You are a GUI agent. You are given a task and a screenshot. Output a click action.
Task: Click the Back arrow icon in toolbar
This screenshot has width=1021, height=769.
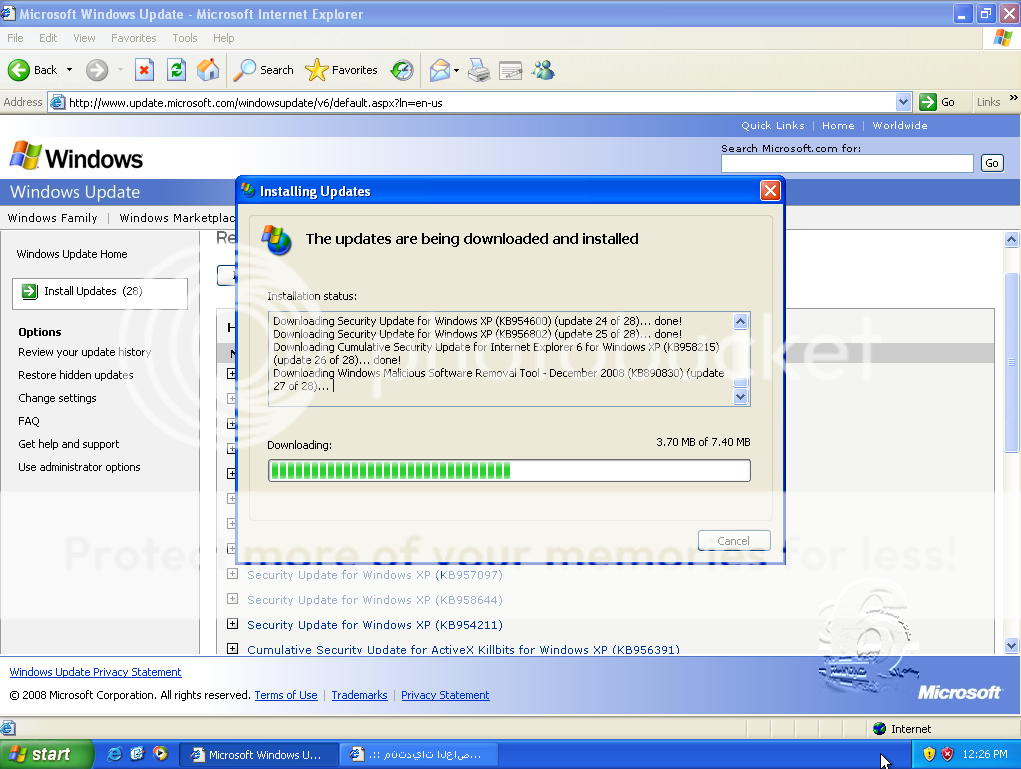19,70
